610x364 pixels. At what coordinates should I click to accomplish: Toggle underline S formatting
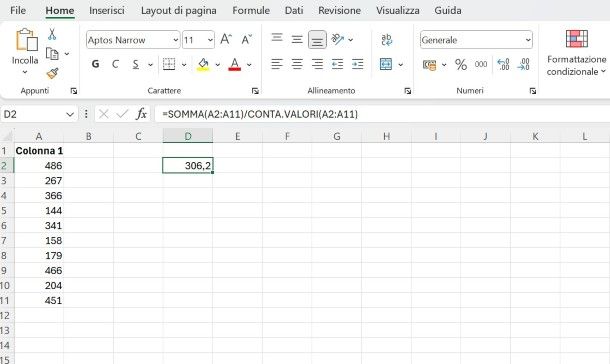click(136, 64)
